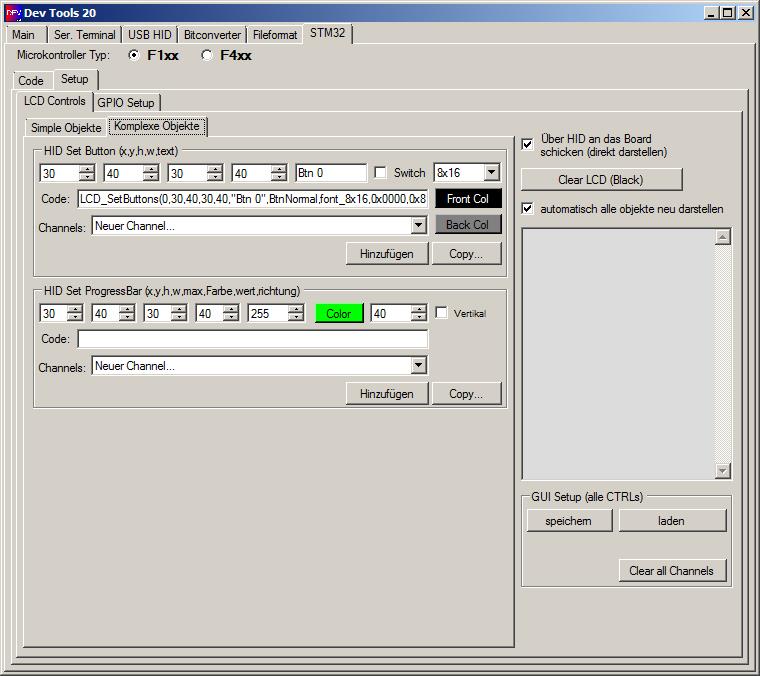Open the GPIO Setup tab
Image resolution: width=760 pixels, height=676 pixels.
click(126, 102)
